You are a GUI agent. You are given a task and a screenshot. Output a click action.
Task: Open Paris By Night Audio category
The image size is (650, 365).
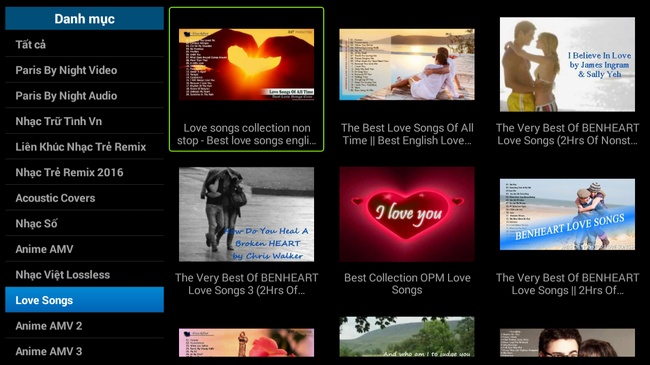[84, 95]
